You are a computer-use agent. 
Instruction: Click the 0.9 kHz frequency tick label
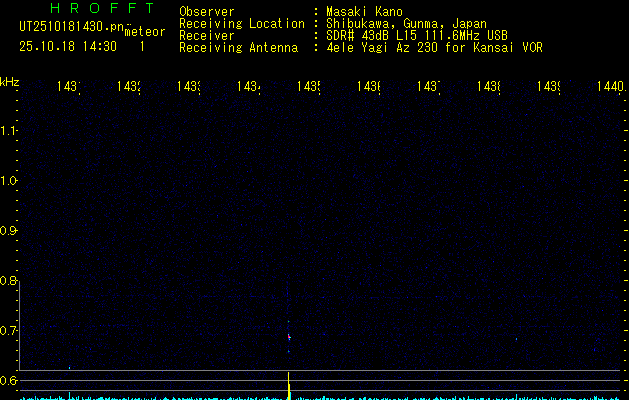point(8,231)
